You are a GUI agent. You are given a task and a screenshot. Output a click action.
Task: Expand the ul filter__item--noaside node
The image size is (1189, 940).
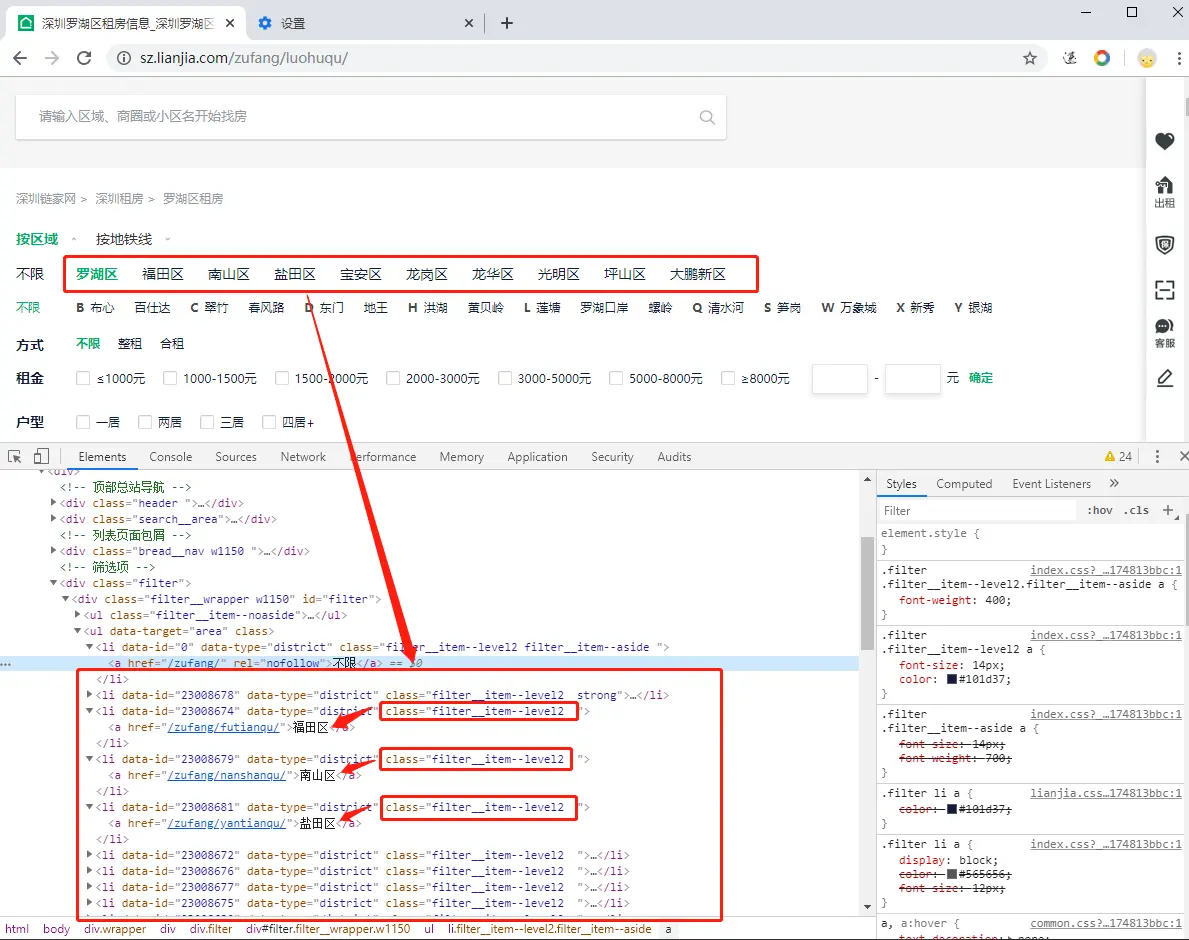coord(77,615)
